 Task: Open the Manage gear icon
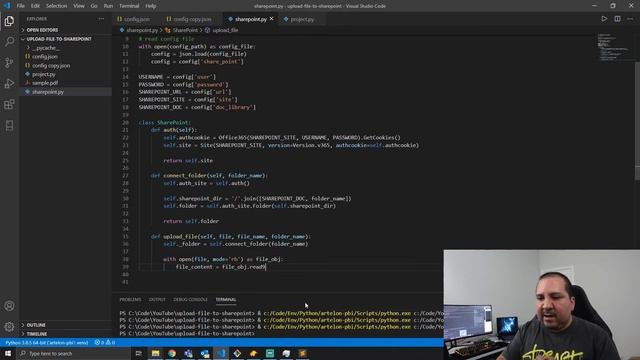click(9, 326)
